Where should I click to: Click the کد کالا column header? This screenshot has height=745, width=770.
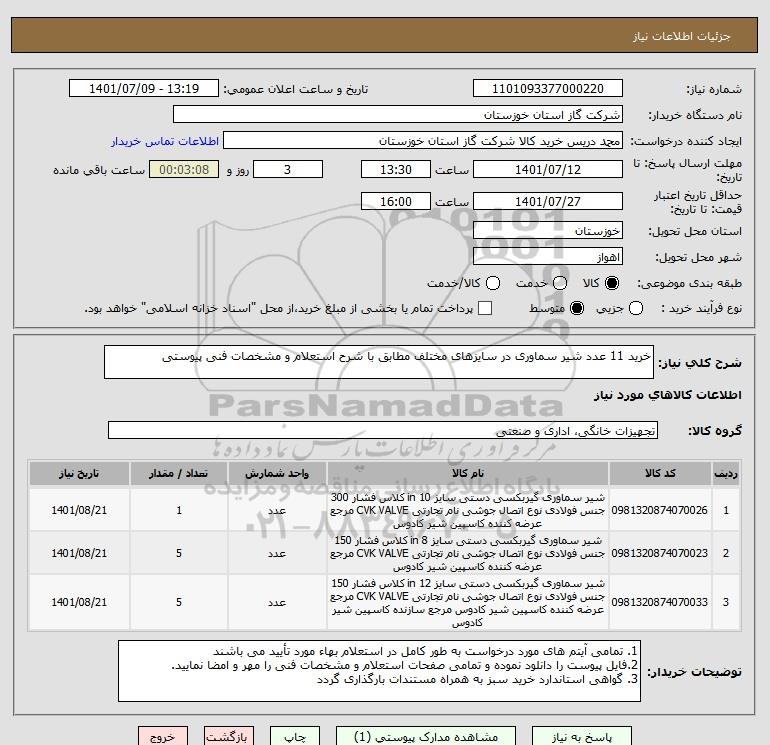pos(660,473)
